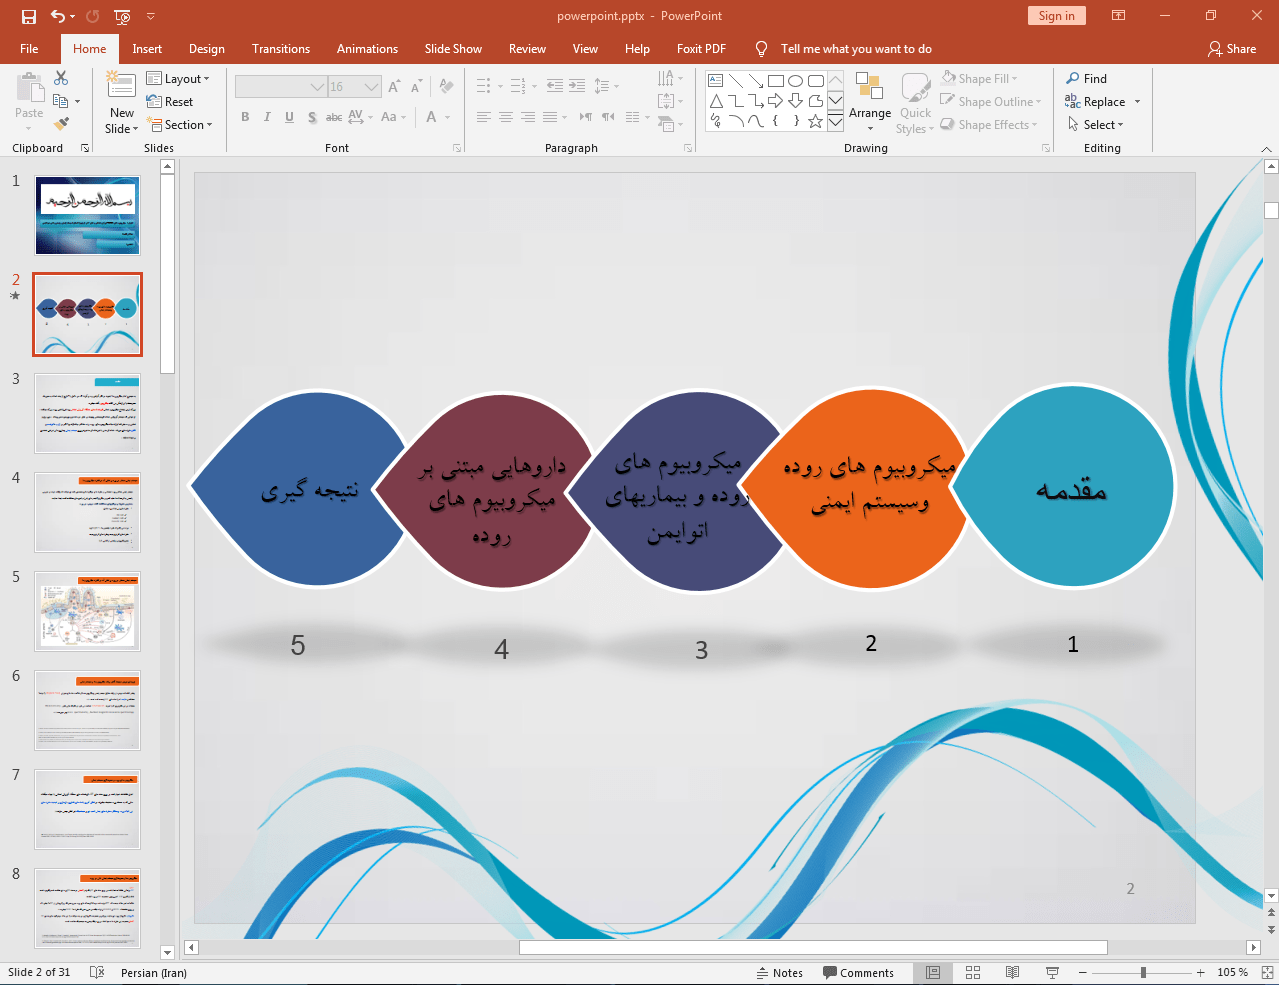Click Persian (Iran) language in status bar
This screenshot has height=985, width=1279.
pos(154,973)
